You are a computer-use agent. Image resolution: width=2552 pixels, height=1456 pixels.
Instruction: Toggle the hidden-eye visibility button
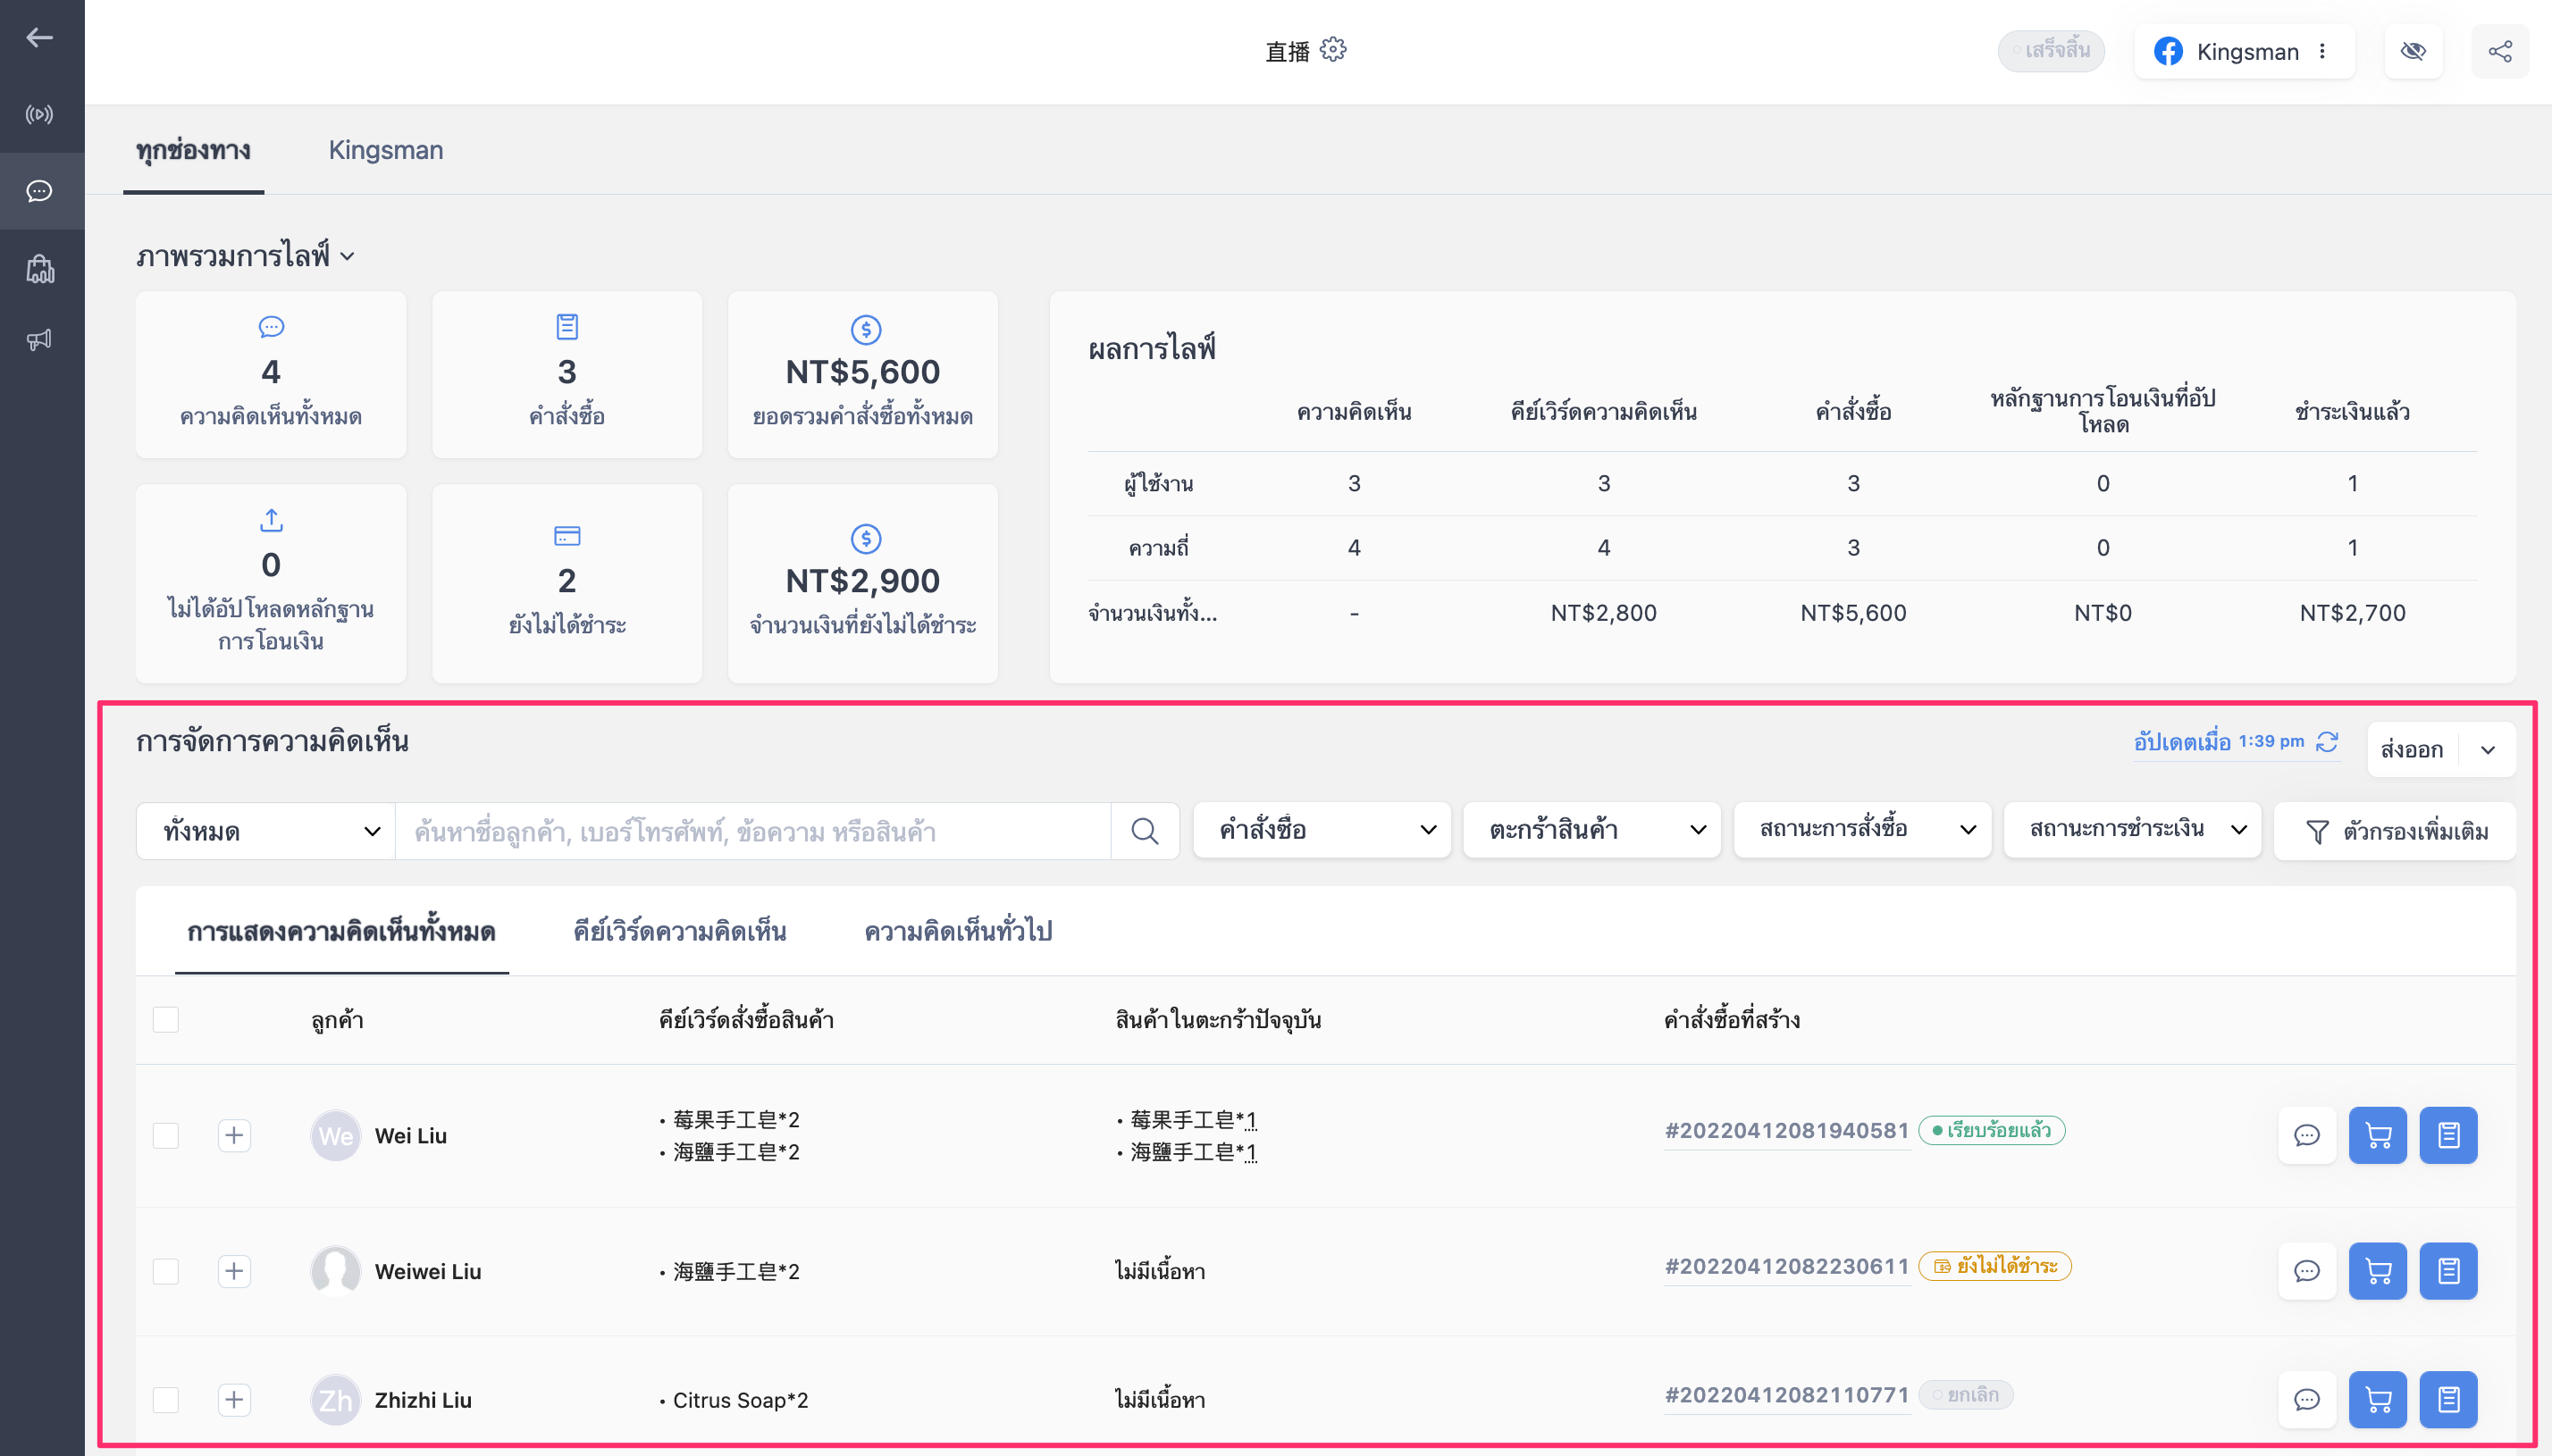[2413, 51]
